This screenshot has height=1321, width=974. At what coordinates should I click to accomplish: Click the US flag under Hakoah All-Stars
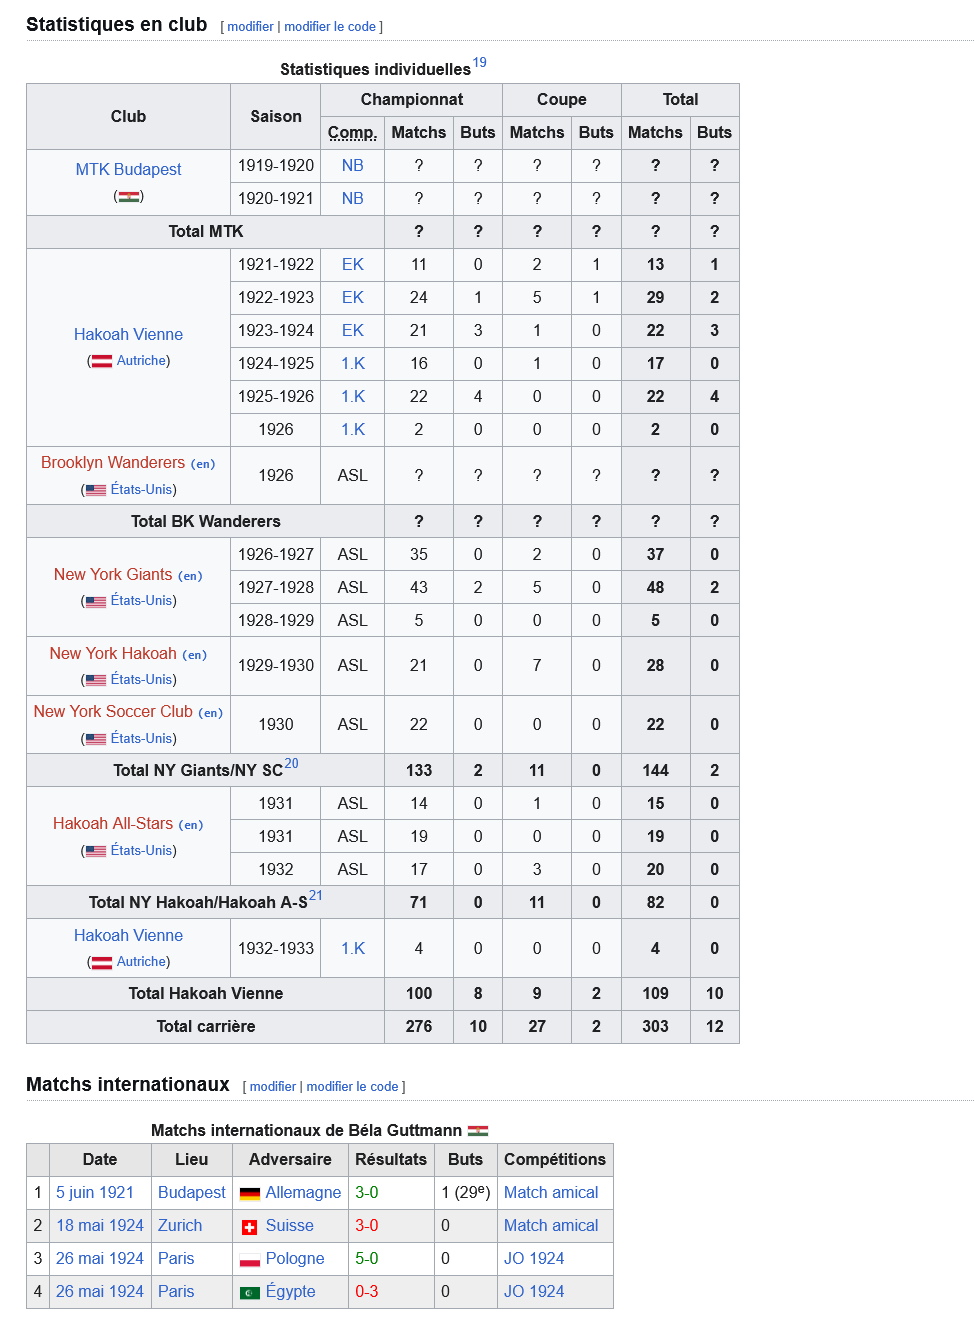(x=96, y=851)
